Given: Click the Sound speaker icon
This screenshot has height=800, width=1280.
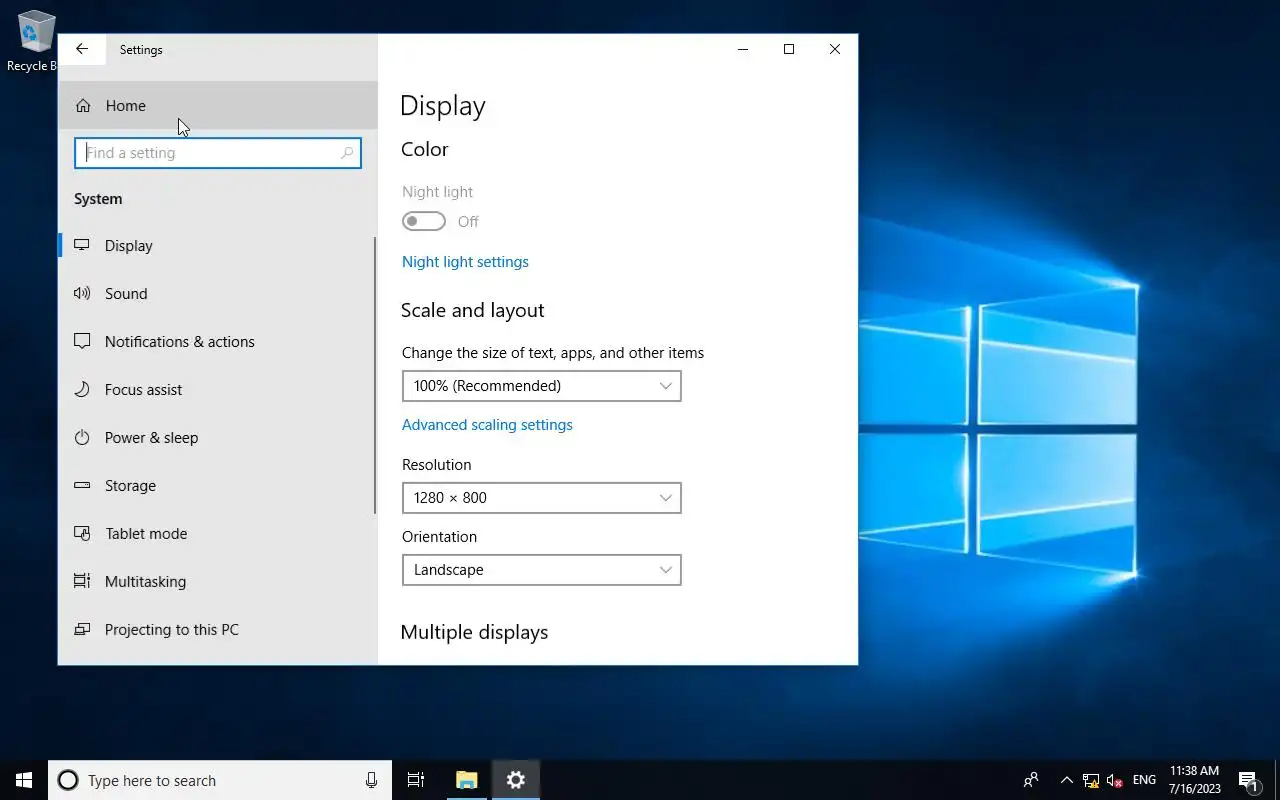Looking at the screenshot, I should [82, 293].
